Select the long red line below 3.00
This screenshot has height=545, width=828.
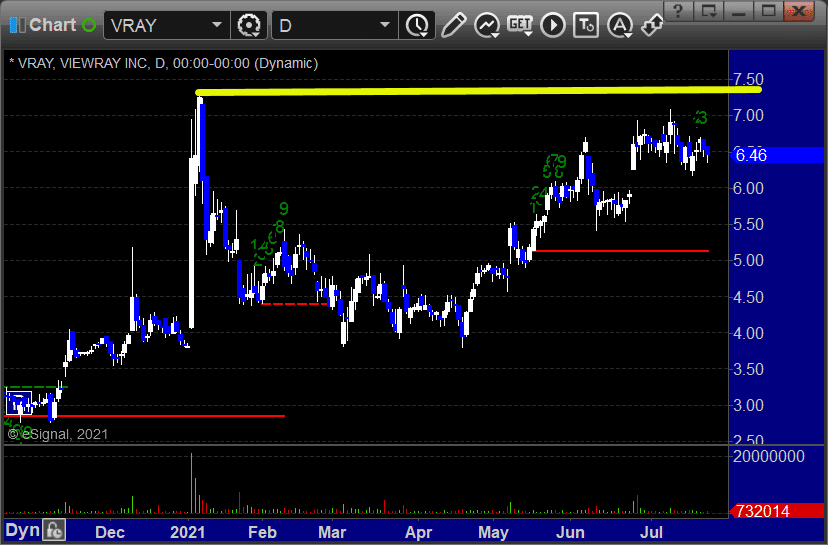point(145,416)
